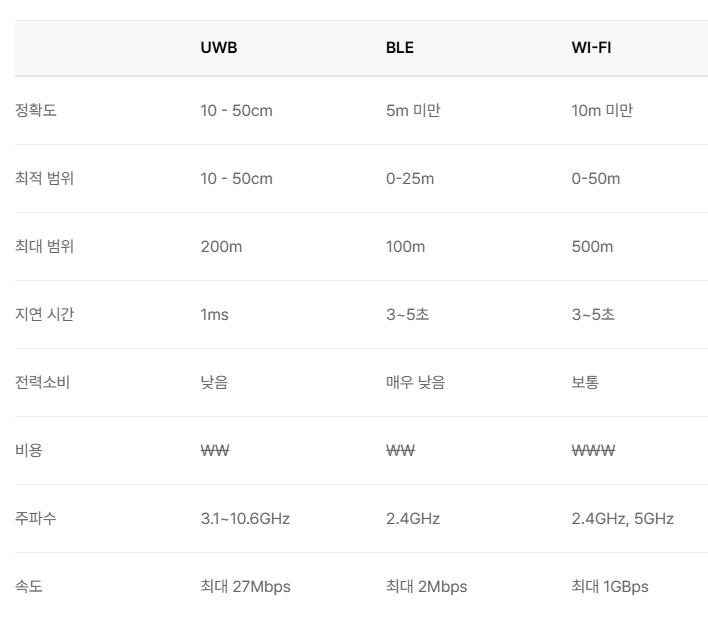708x631 pixels.
Task: Select the 최적 범위 row label
Action: coord(45,178)
